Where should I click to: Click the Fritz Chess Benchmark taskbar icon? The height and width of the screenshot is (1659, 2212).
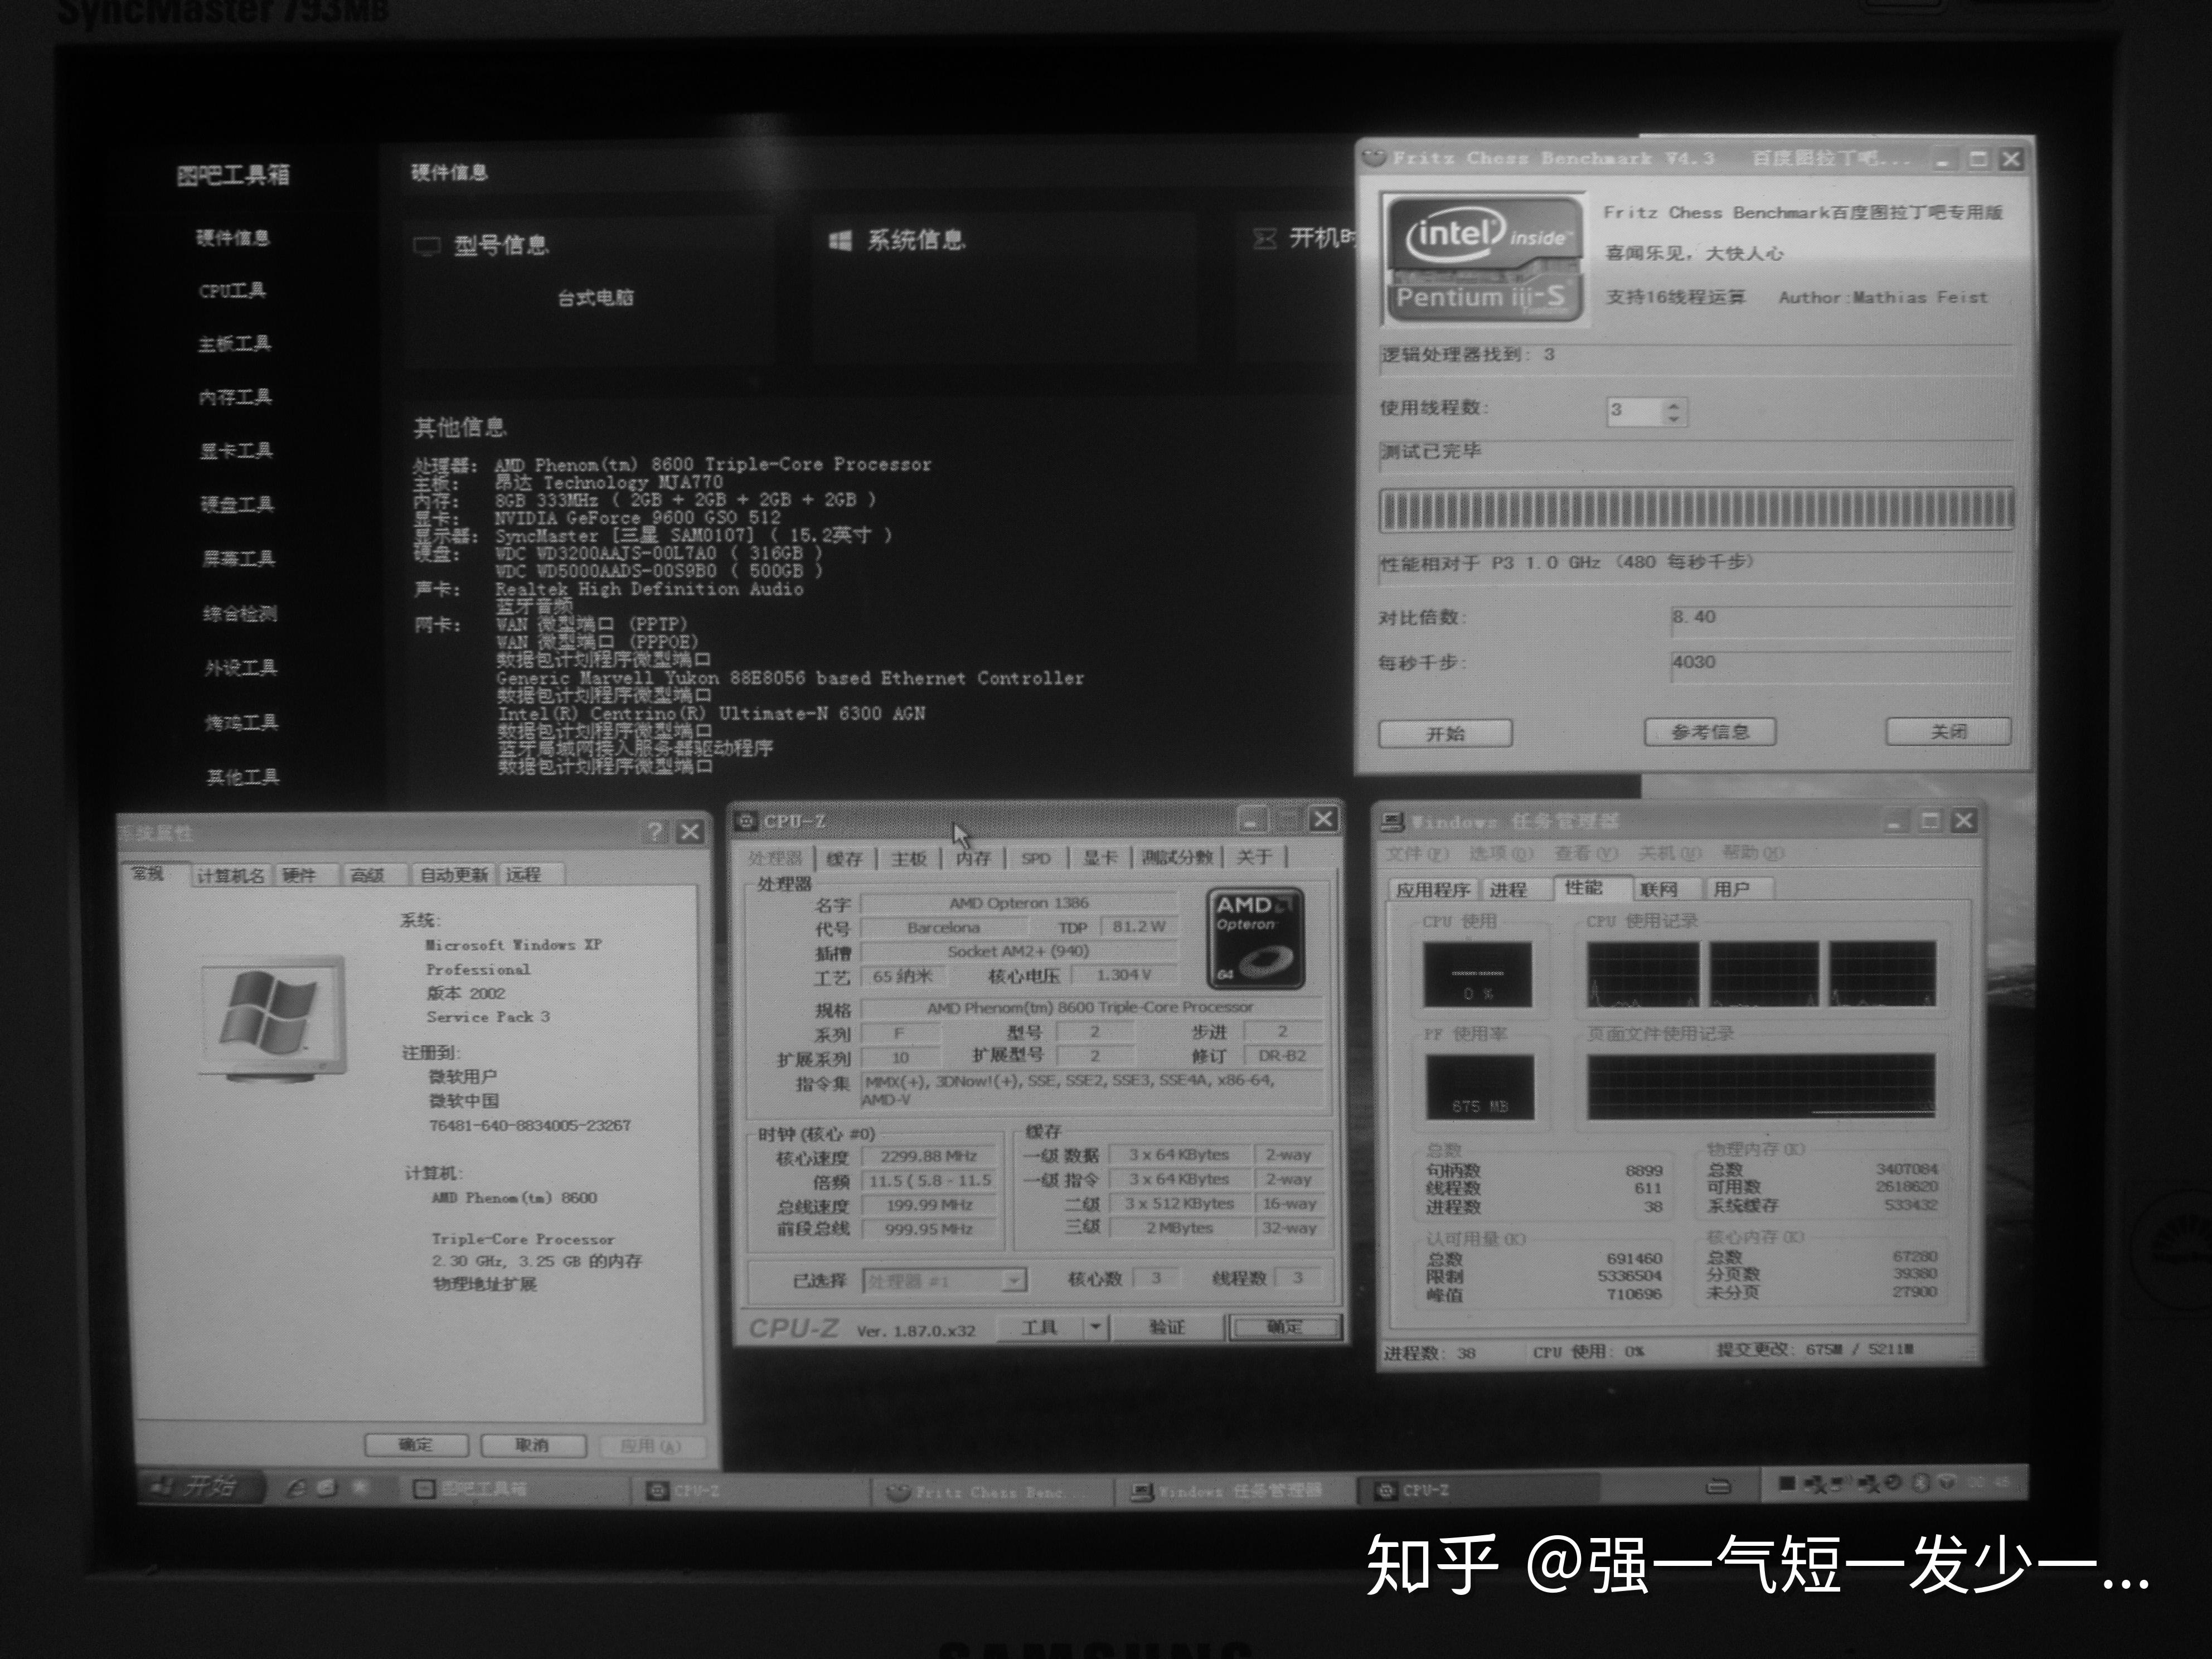coord(900,1493)
